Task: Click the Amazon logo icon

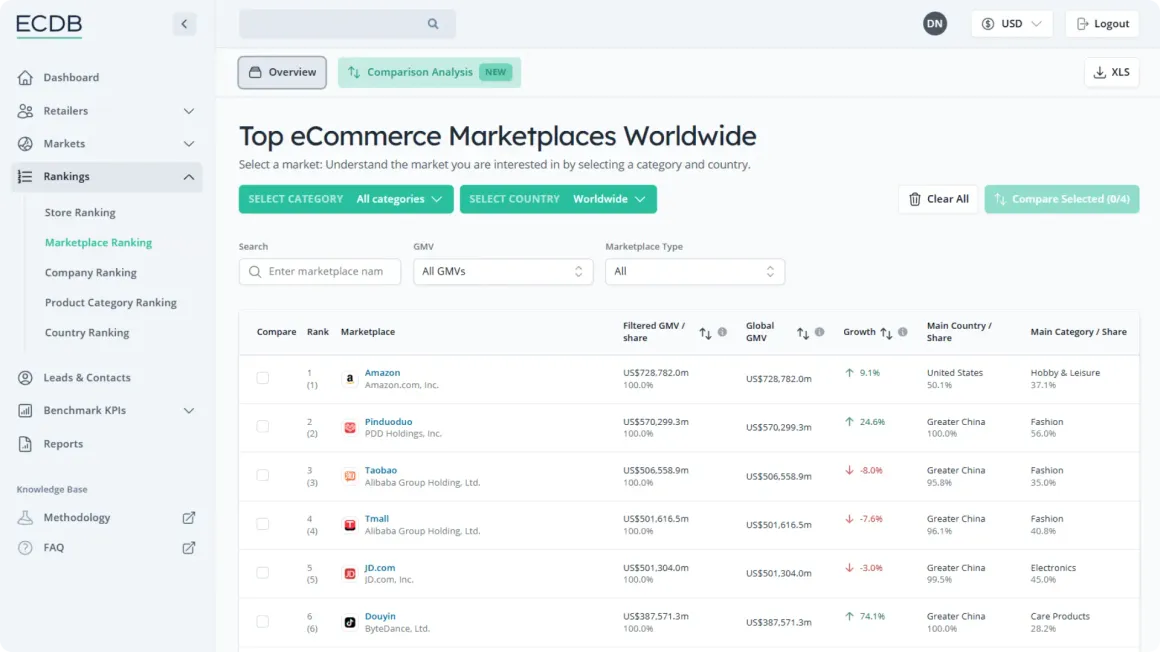Action: [350, 379]
